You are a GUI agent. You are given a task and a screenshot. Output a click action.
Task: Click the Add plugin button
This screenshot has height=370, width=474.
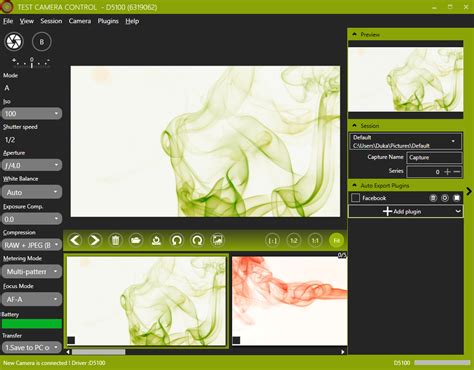406,211
